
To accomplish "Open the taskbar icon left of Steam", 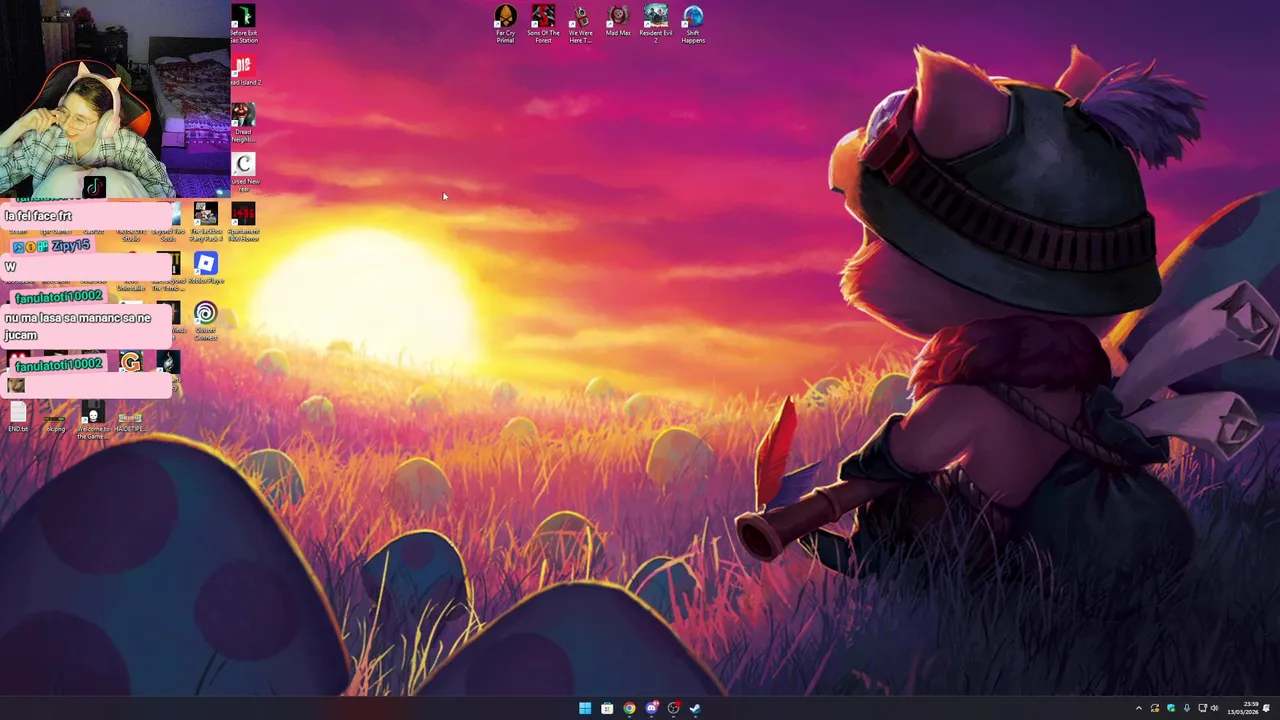I will pos(673,708).
